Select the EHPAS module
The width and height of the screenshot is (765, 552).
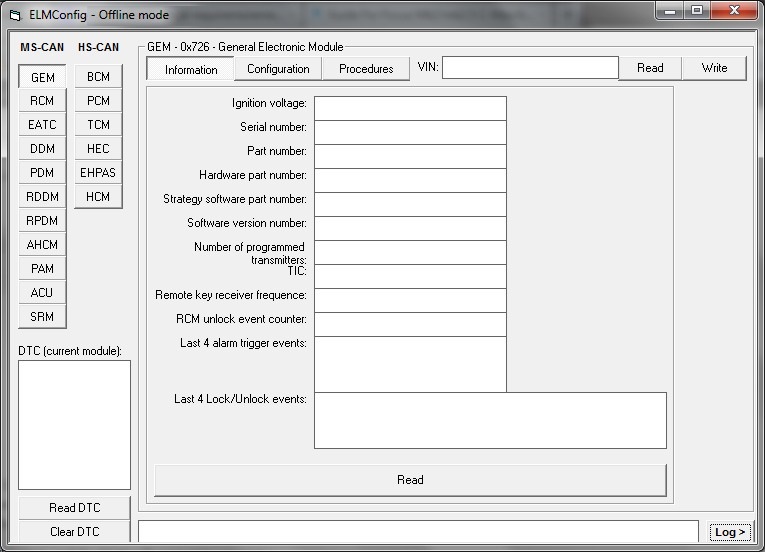[98, 172]
